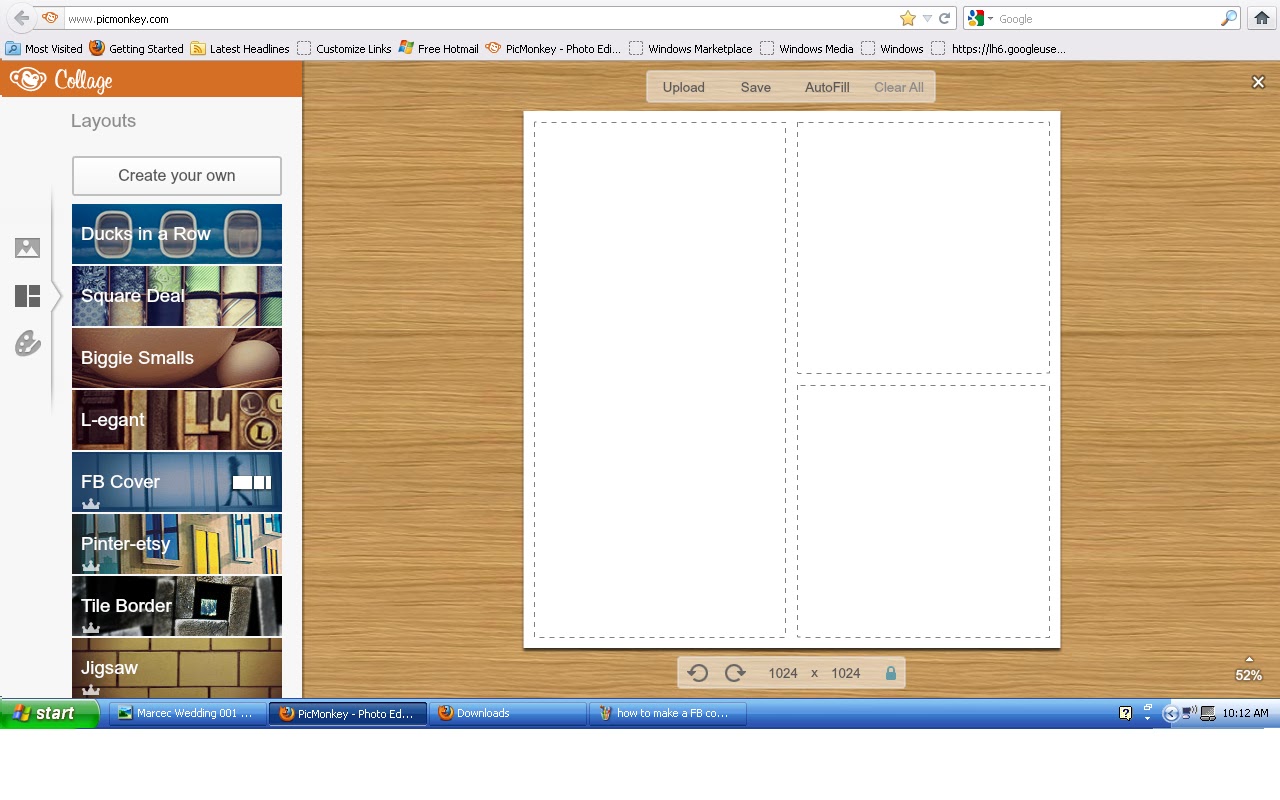1280x800 pixels.
Task: Click the Google search field
Action: tap(1108, 18)
